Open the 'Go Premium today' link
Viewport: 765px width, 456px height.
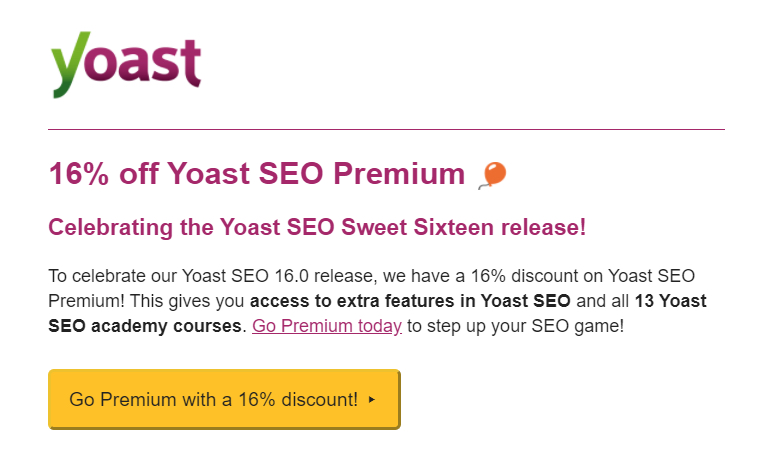(327, 326)
